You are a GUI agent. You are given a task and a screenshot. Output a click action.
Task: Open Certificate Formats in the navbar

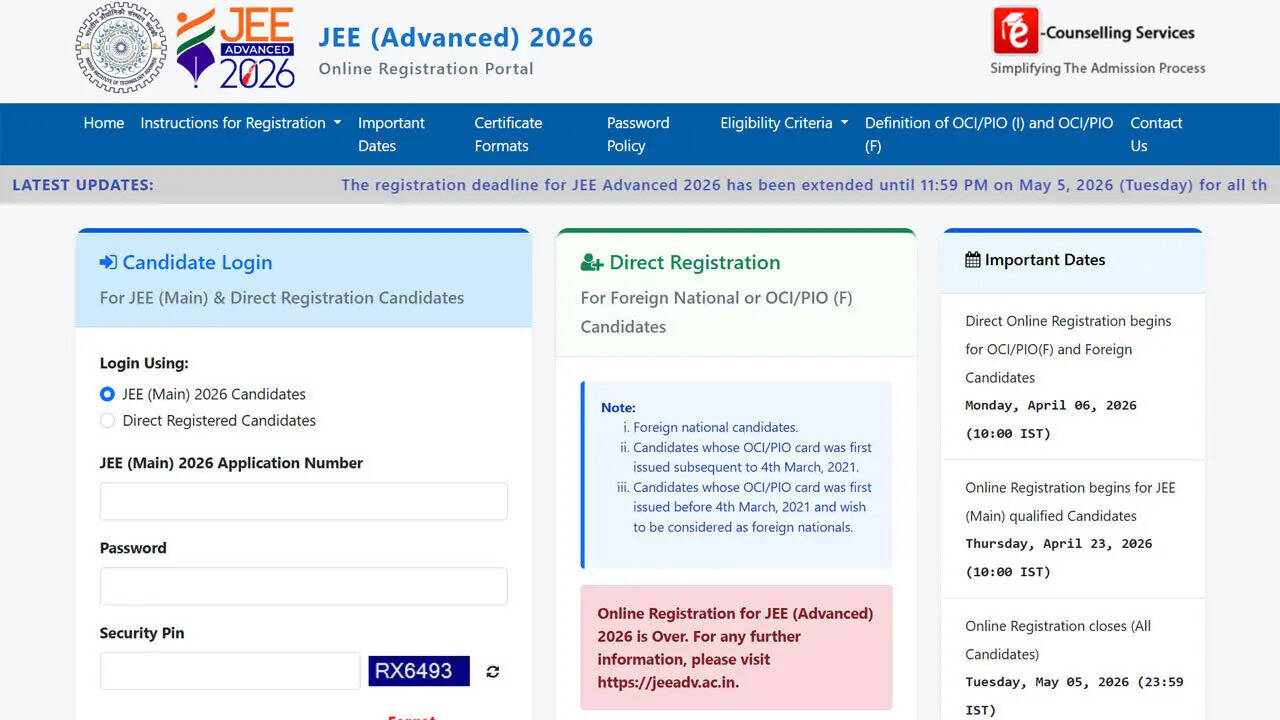click(508, 134)
